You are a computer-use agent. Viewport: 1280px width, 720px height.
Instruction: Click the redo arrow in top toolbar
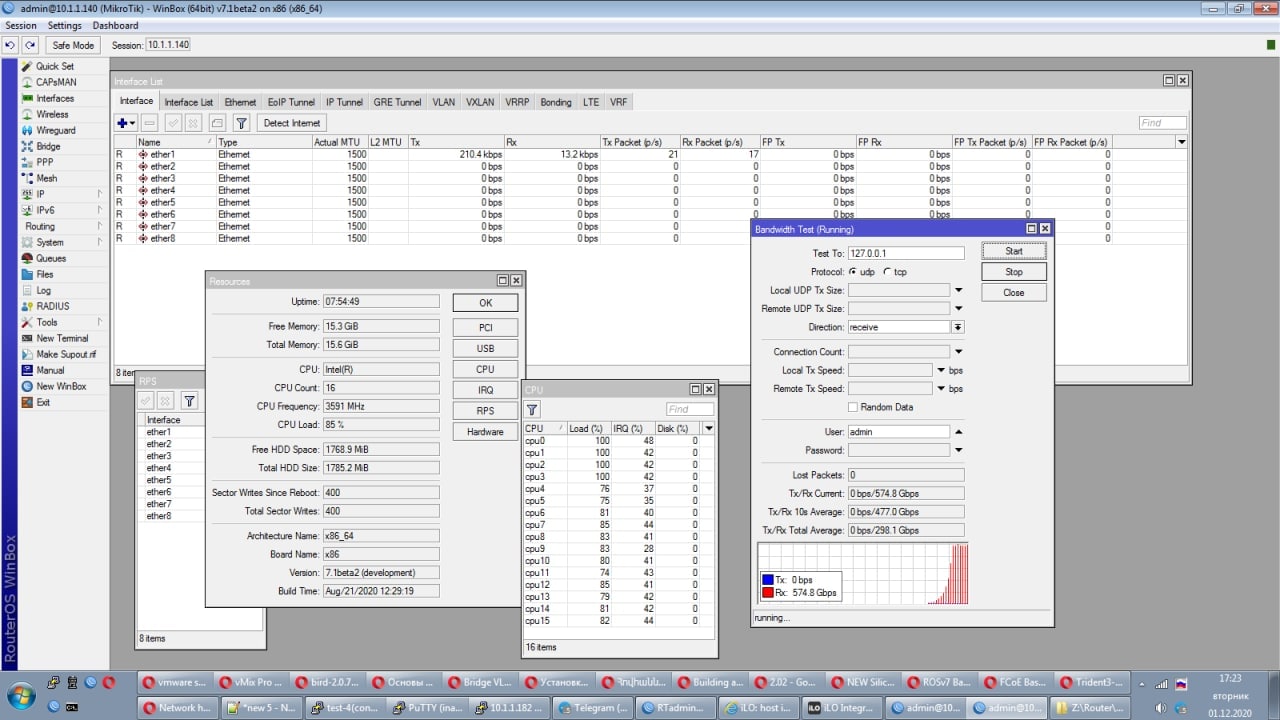(31, 45)
